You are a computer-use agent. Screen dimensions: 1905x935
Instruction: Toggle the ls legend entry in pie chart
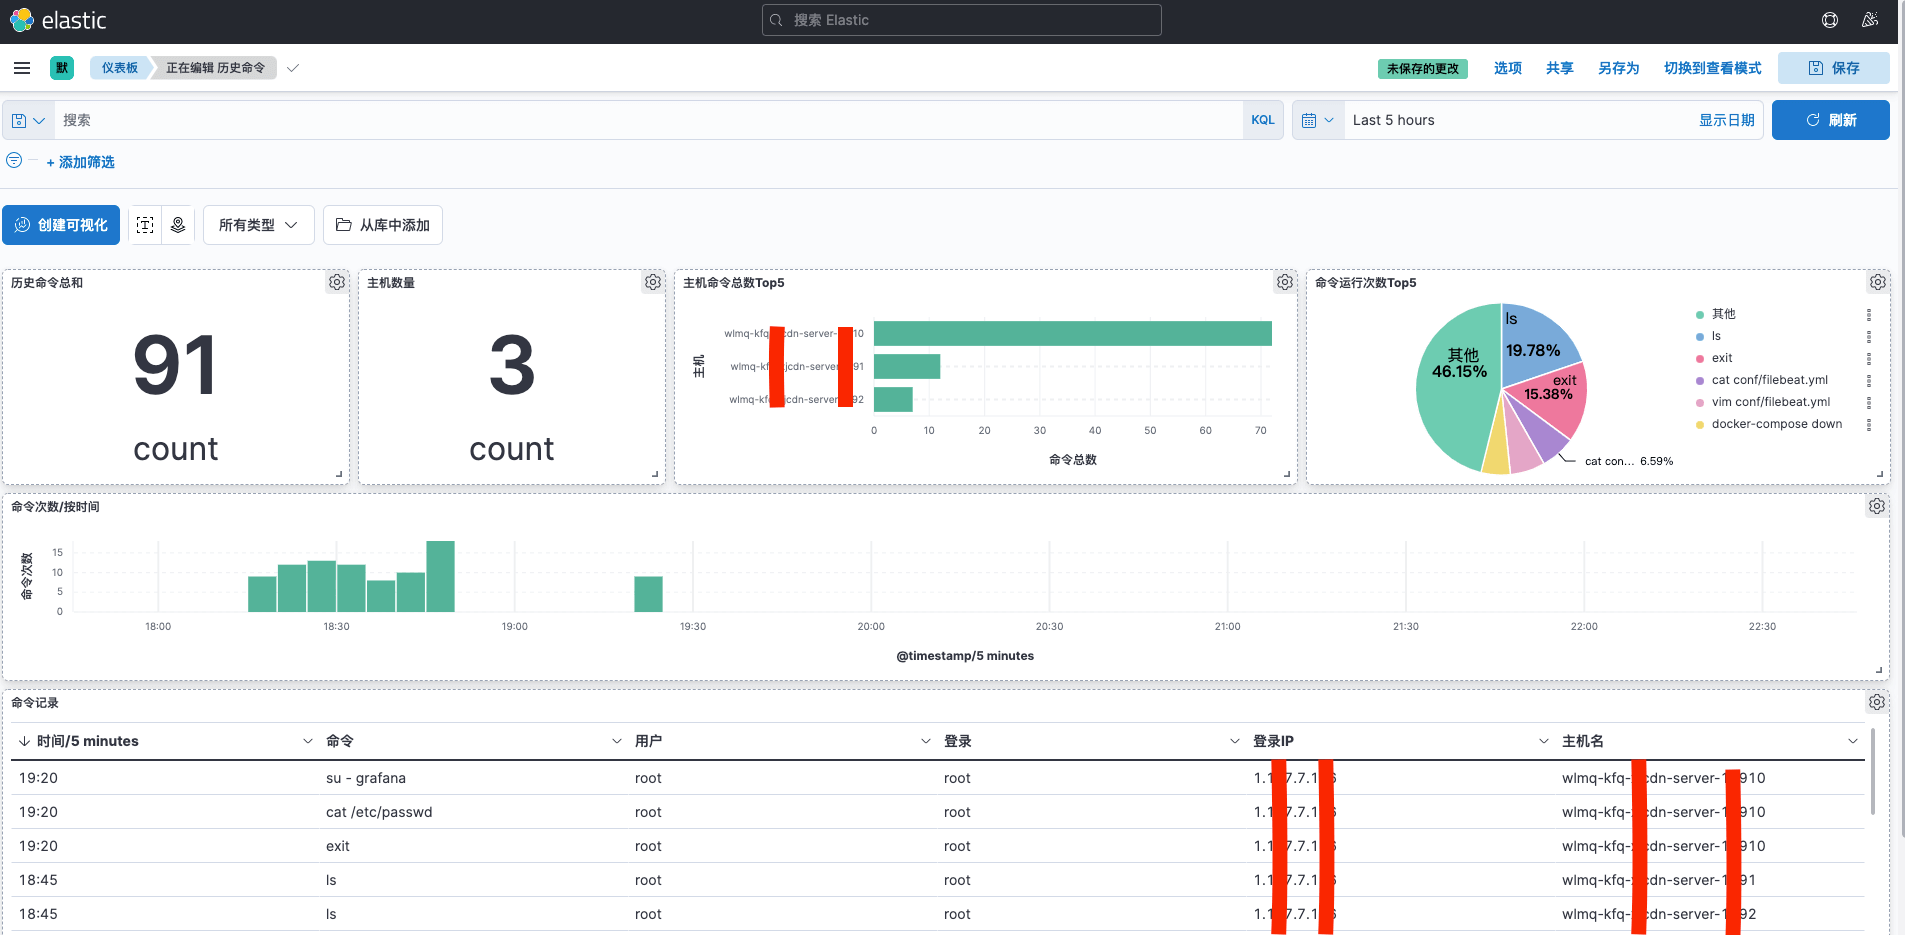point(1716,336)
